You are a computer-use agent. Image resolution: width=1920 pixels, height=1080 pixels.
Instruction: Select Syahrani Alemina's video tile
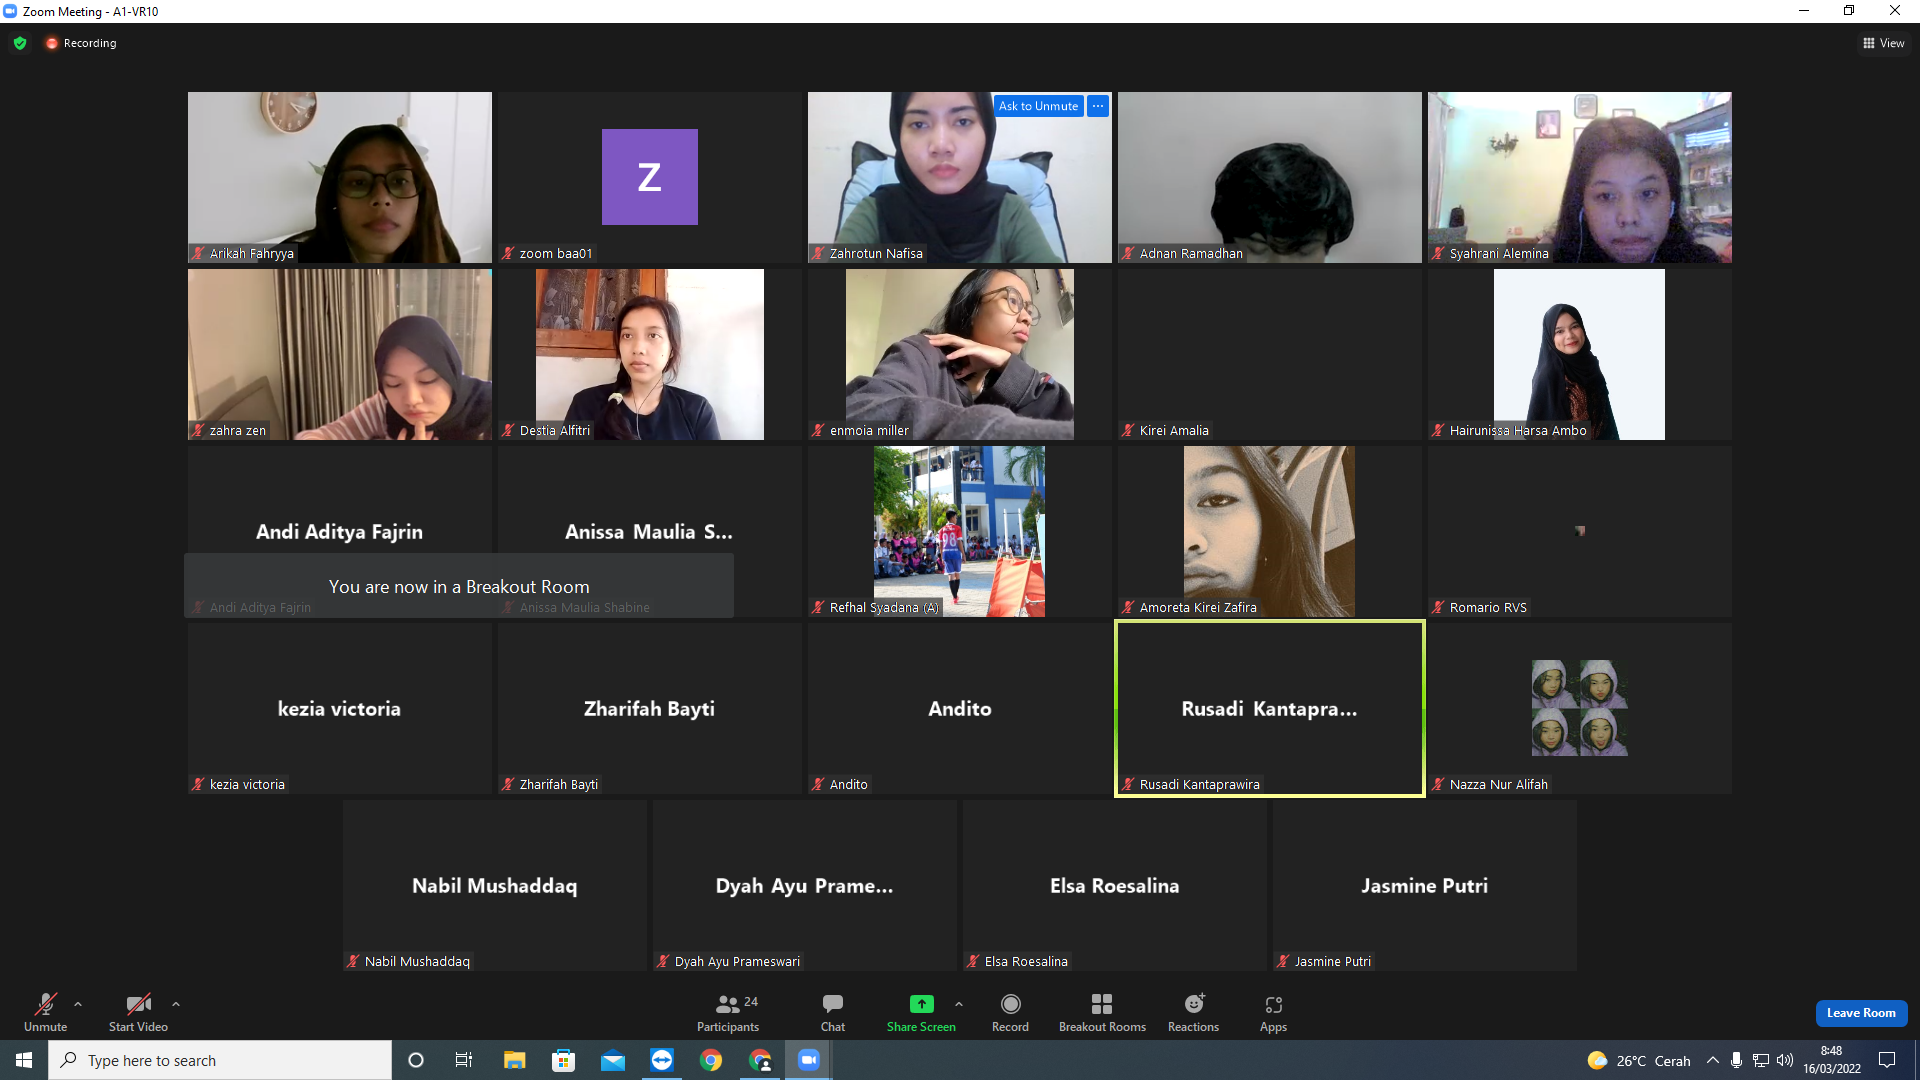click(1580, 177)
